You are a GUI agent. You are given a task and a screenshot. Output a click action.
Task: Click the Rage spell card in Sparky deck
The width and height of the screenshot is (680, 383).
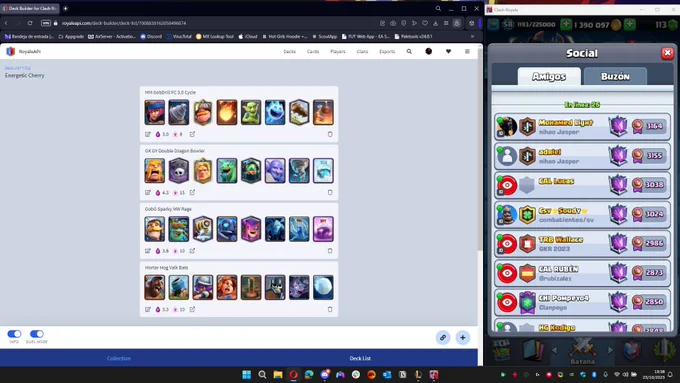click(324, 229)
